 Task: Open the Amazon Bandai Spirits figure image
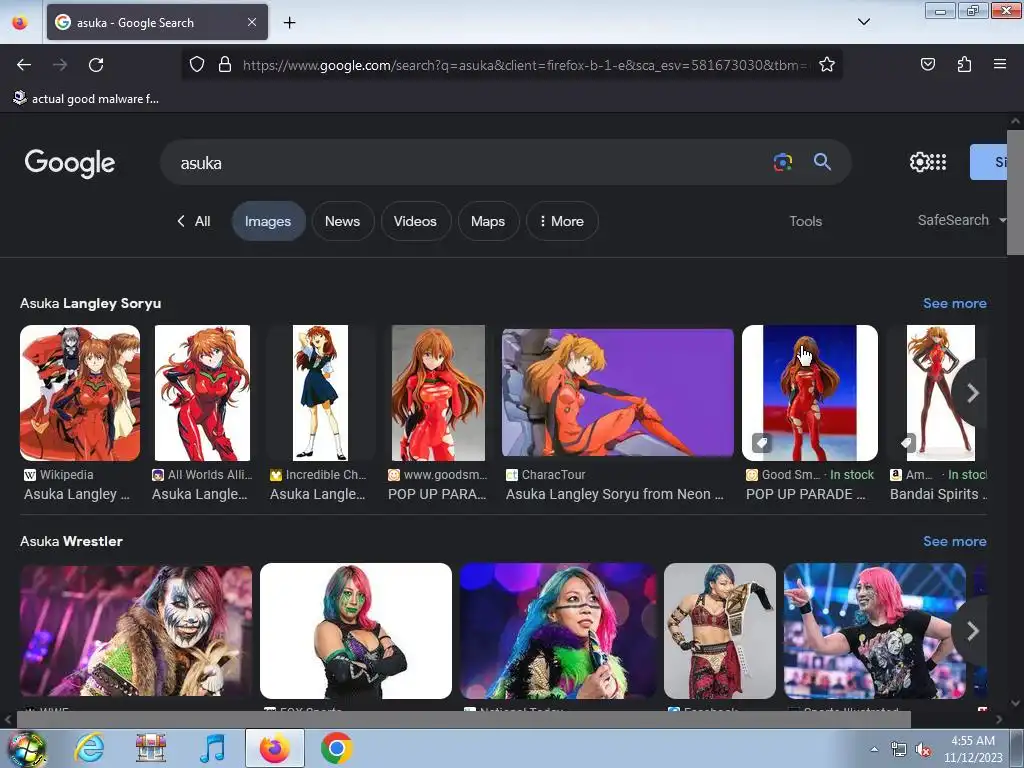[940, 393]
